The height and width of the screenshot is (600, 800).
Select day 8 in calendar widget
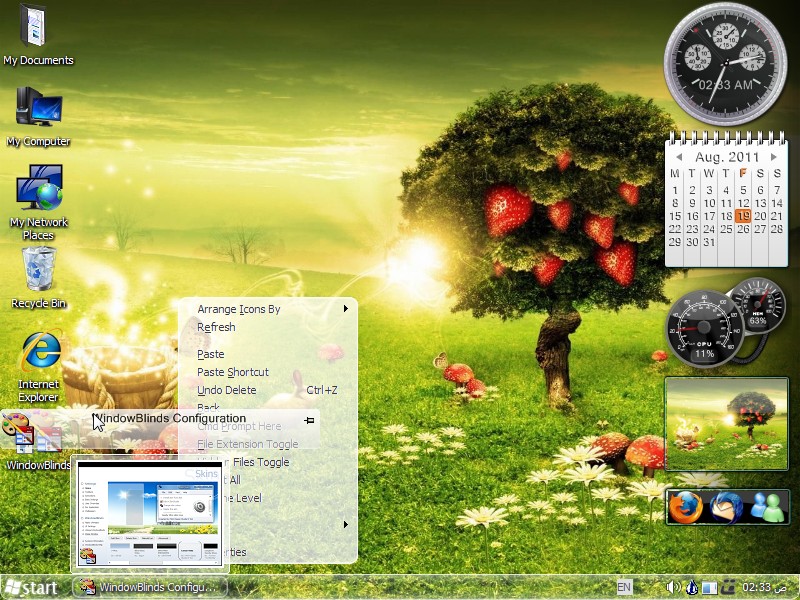pyautogui.click(x=675, y=203)
